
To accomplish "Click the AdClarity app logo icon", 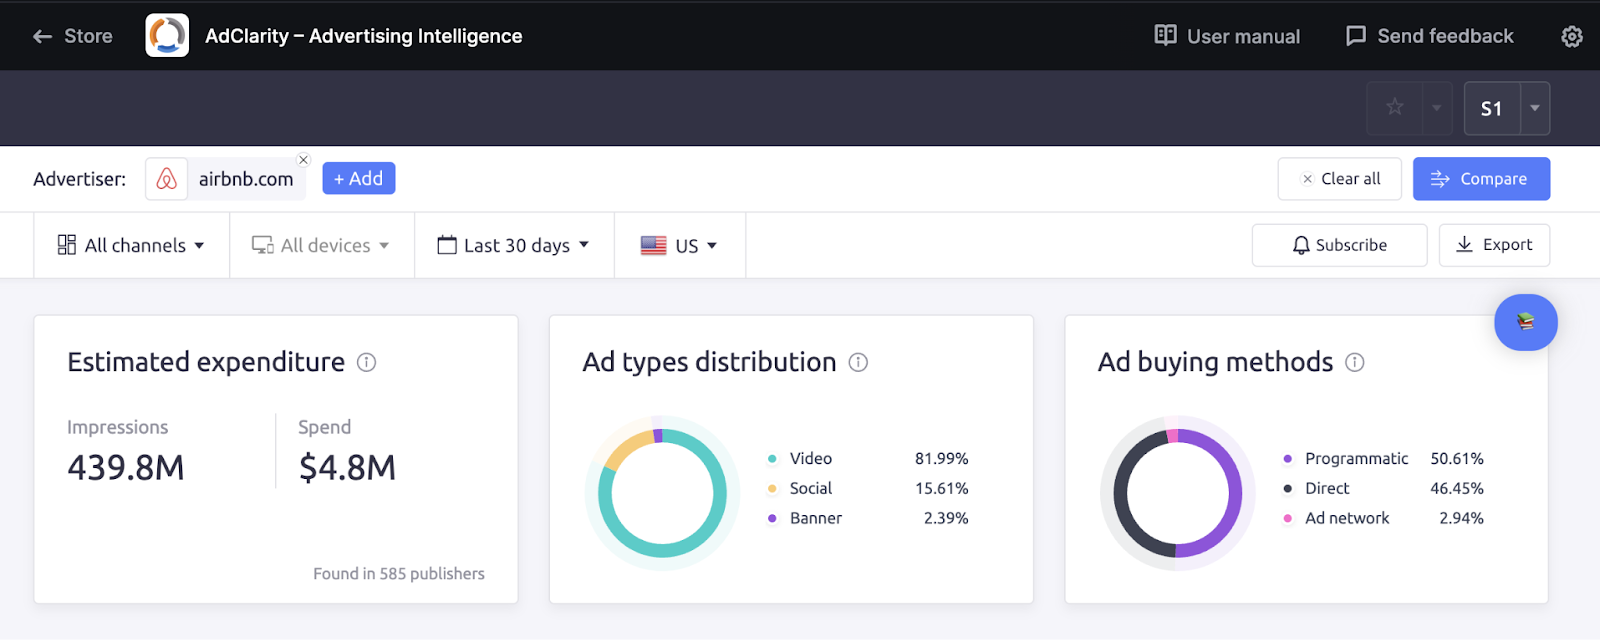I will (167, 36).
